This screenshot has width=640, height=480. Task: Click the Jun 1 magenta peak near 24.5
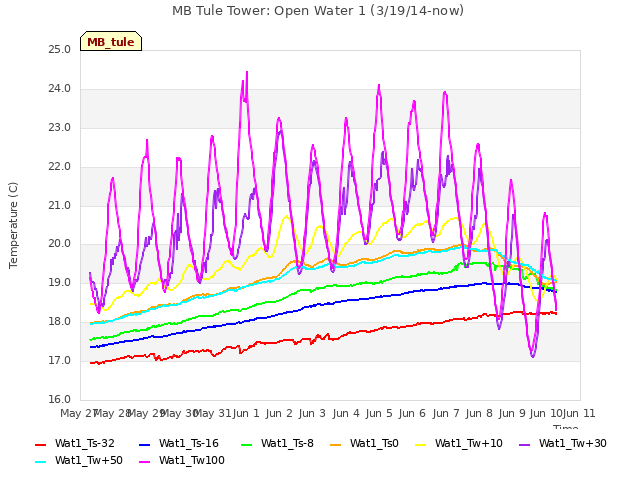[x=247, y=73]
